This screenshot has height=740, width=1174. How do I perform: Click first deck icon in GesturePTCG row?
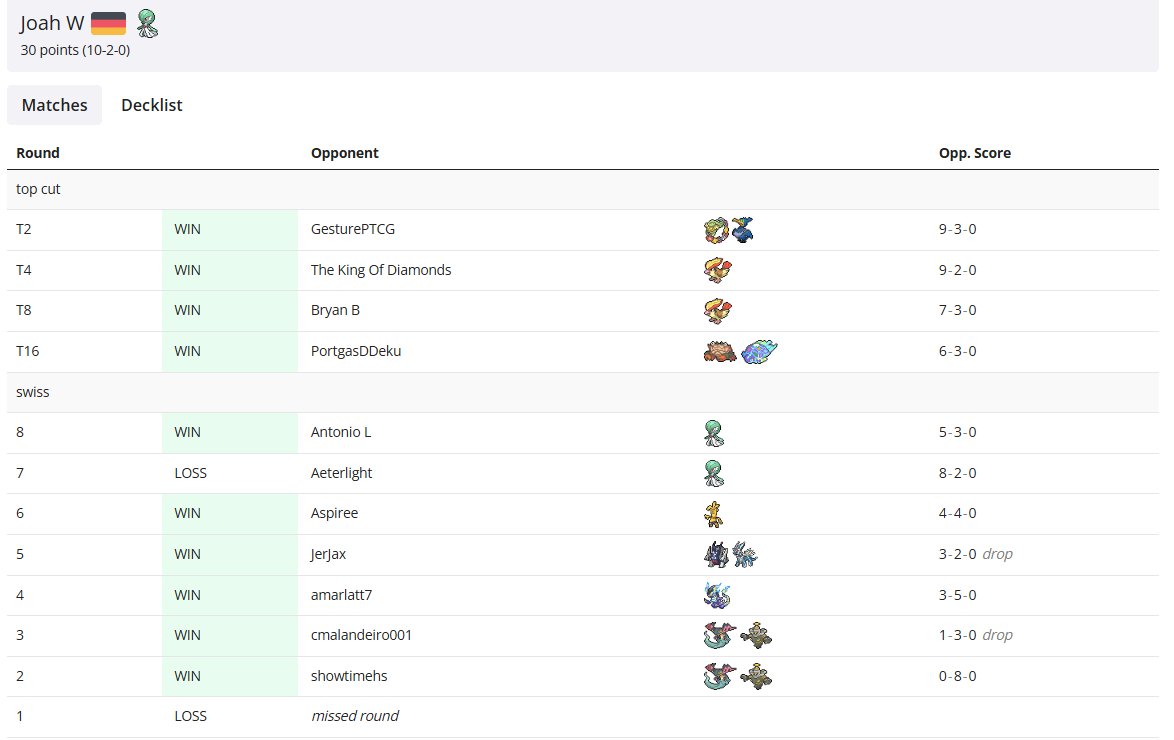[717, 230]
